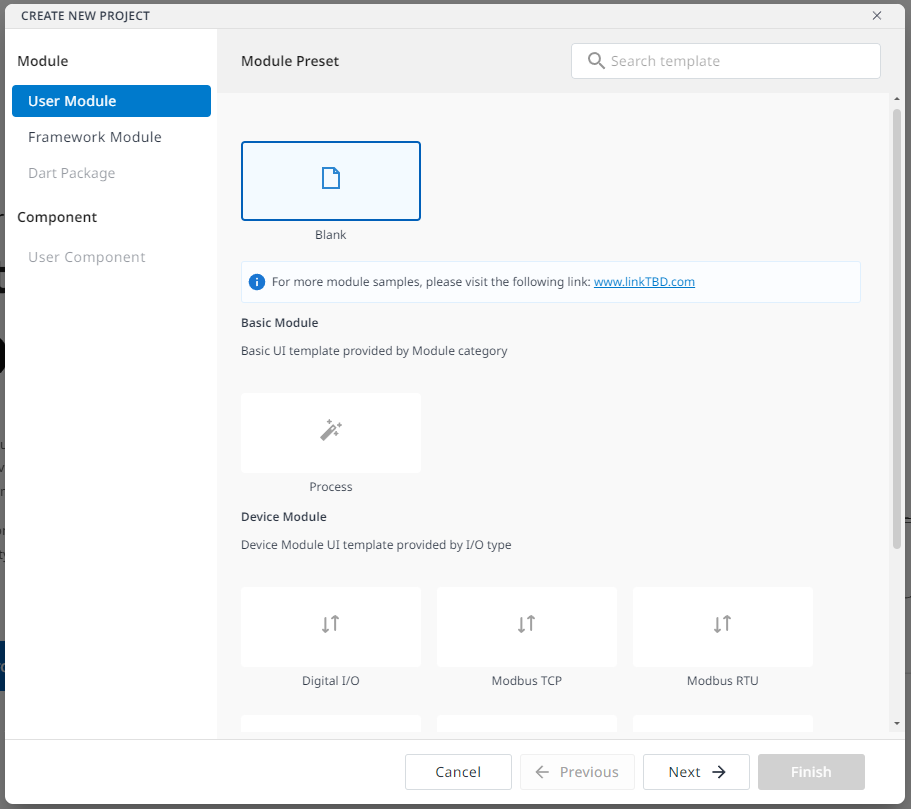This screenshot has height=809, width=911.
Task: Open the www.linkTBD.com link
Action: (644, 282)
